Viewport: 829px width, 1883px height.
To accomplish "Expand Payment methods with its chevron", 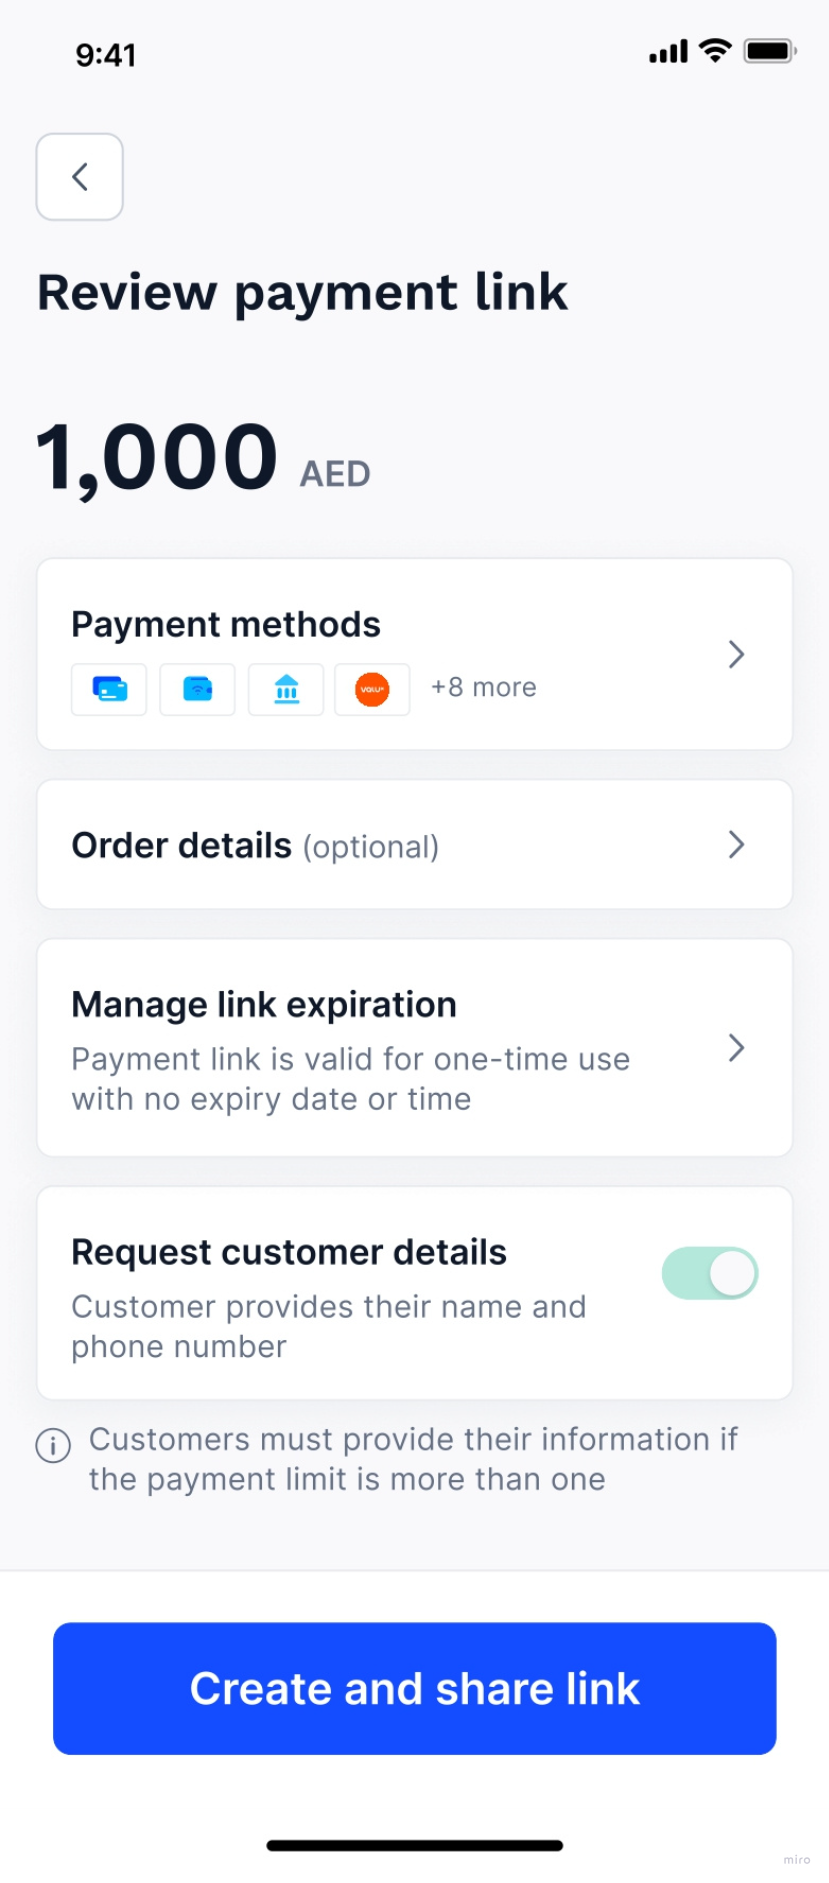I will (x=737, y=654).
